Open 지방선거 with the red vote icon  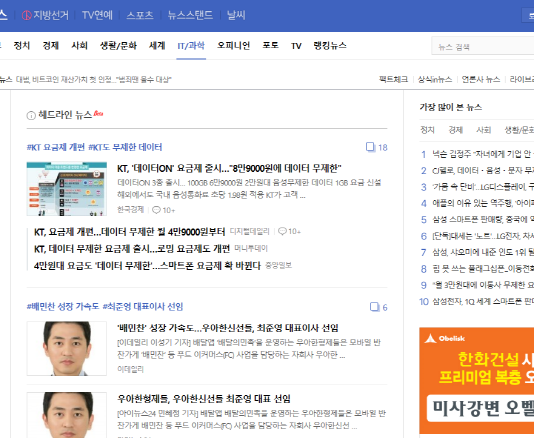coord(45,15)
